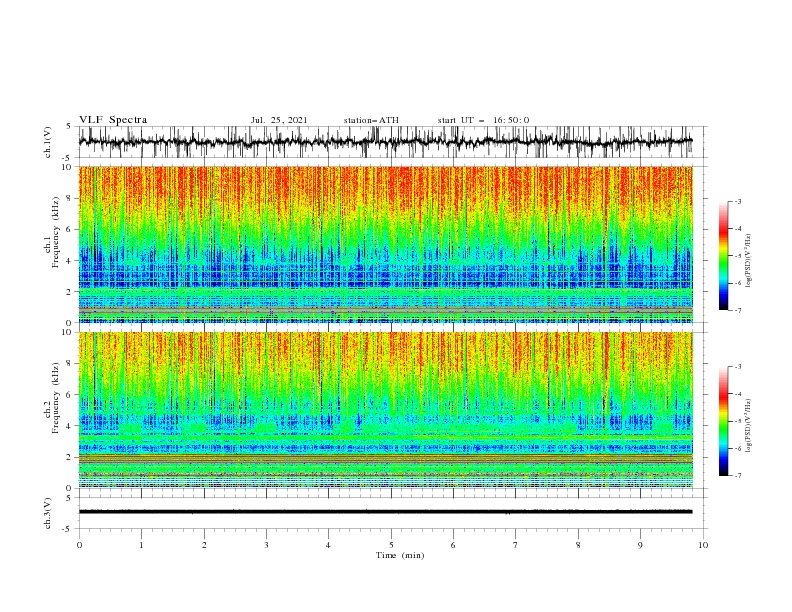Click the "Time (min)" x-axis label
This screenshot has width=792, height=612.
pyautogui.click(x=400, y=555)
